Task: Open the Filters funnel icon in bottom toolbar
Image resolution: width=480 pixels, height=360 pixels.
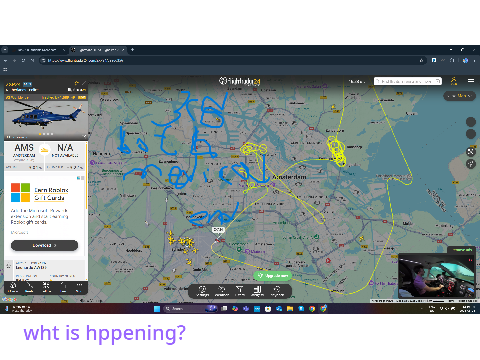Action: click(x=240, y=291)
